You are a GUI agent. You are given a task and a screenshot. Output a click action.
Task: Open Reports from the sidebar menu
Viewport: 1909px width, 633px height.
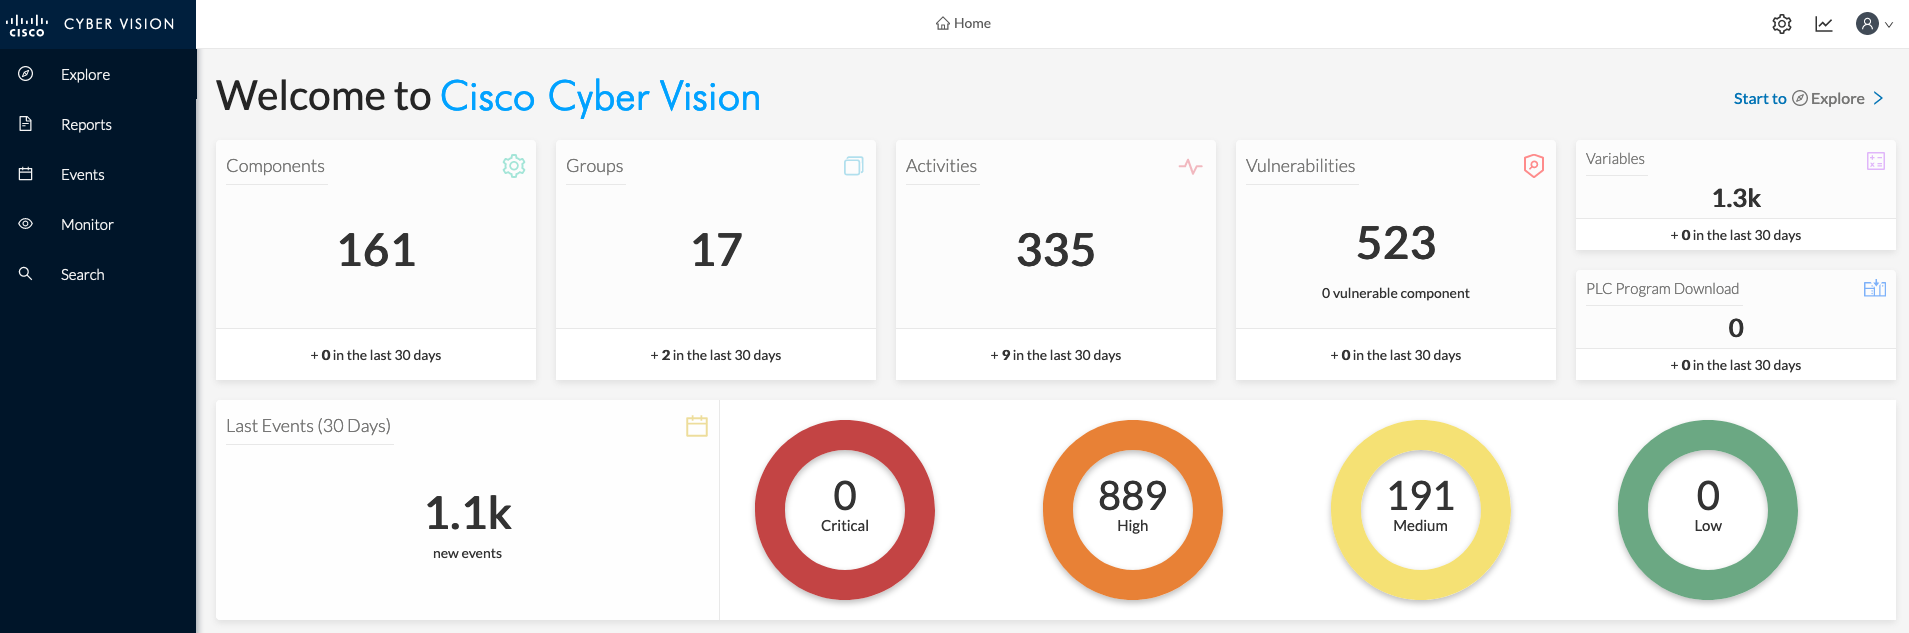(86, 124)
